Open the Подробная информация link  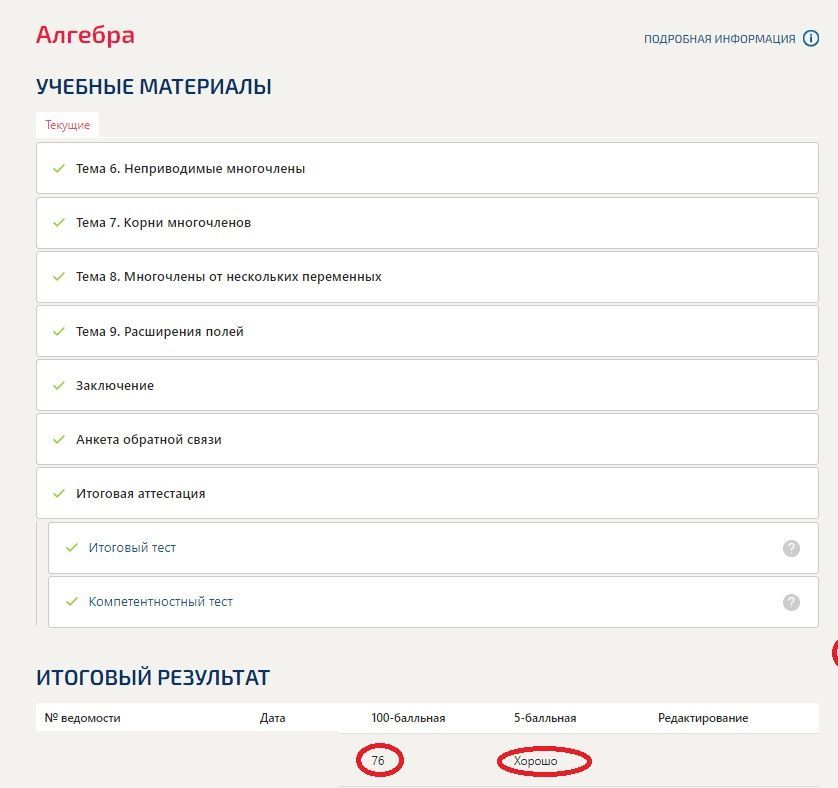click(719, 39)
